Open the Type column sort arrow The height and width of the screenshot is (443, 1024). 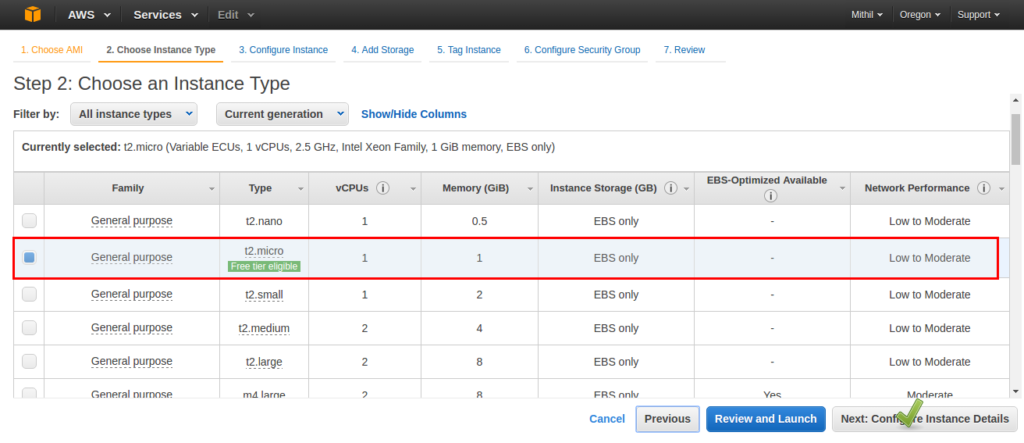click(x=300, y=189)
